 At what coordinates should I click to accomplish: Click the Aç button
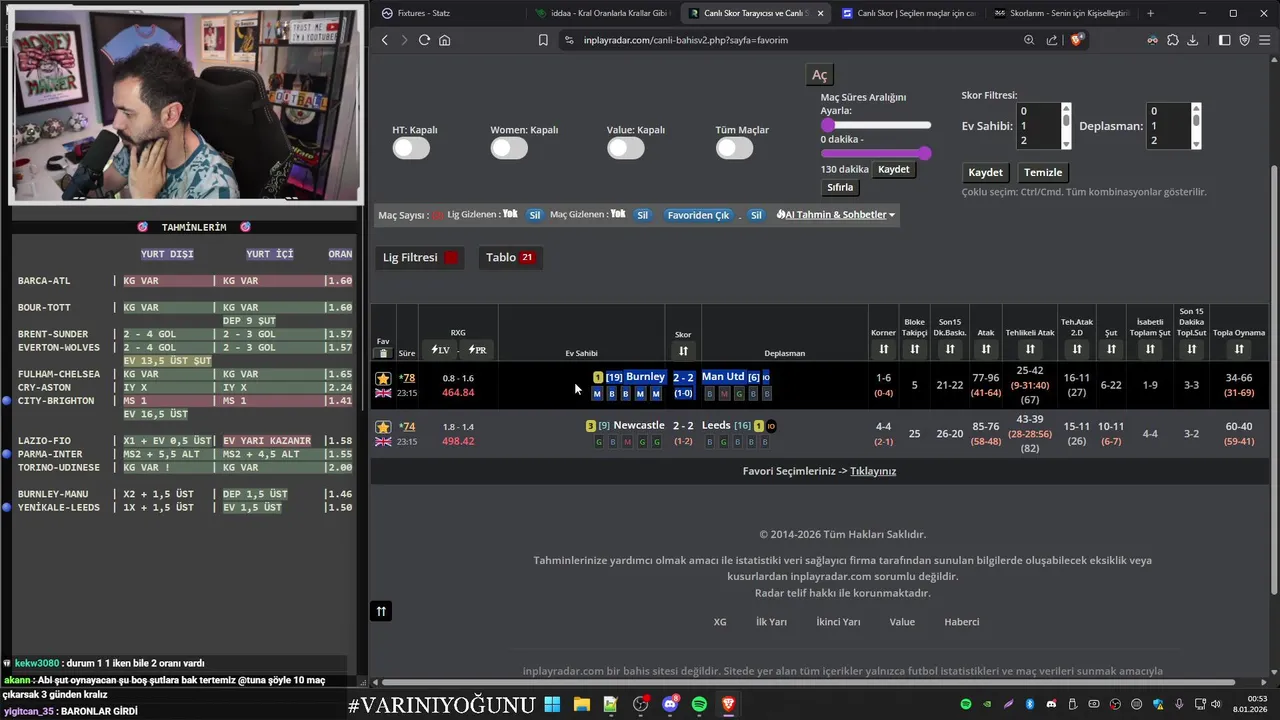coord(820,76)
